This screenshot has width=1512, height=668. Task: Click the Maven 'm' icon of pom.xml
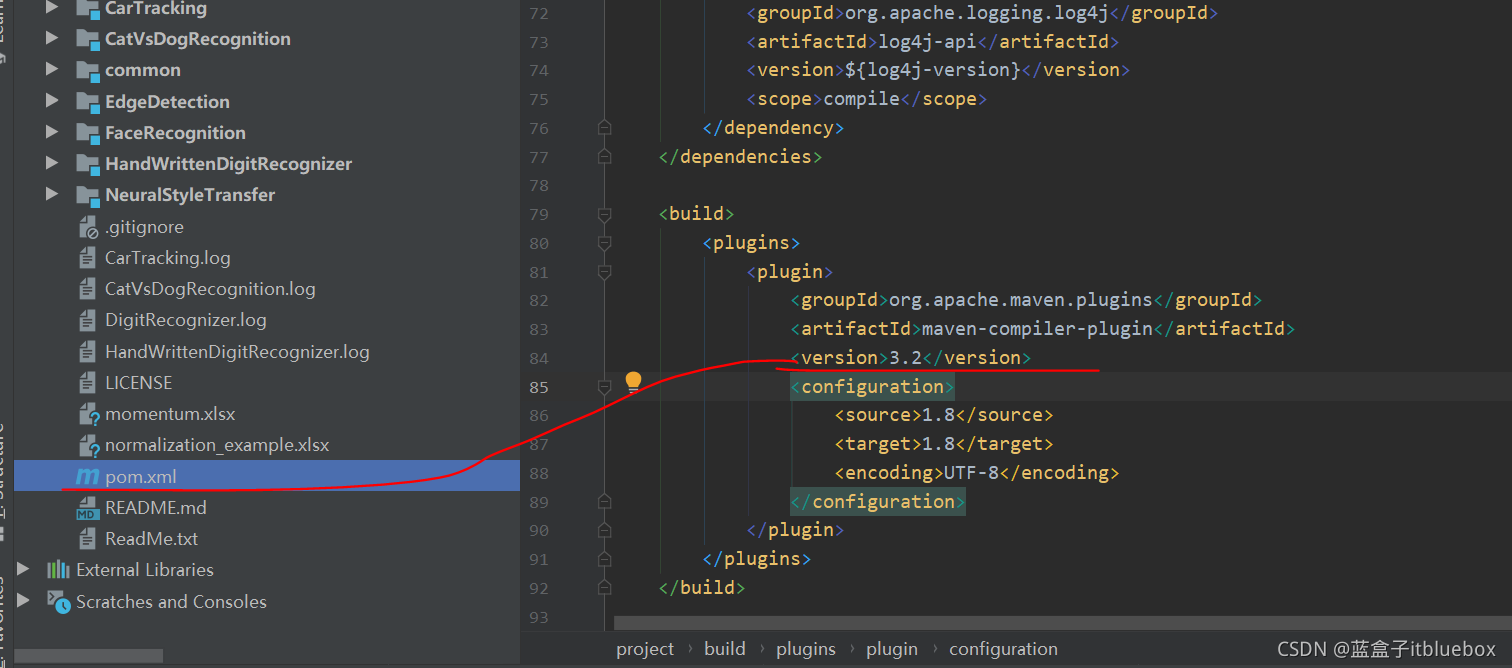[x=88, y=477]
